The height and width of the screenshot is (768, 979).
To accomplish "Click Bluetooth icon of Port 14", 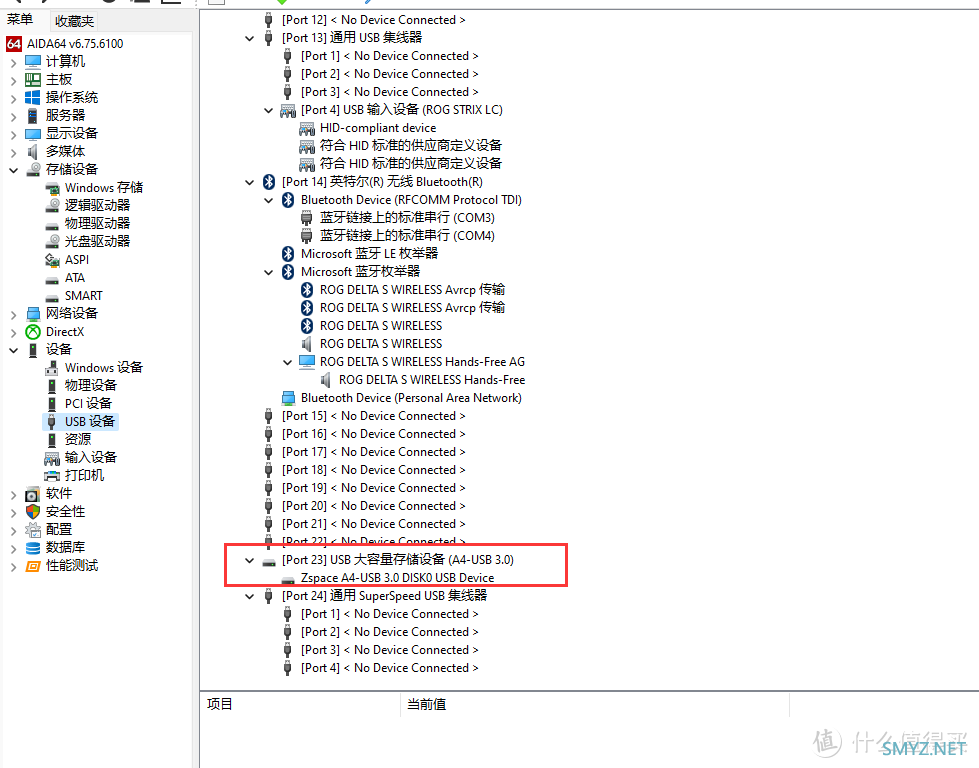I will [x=269, y=182].
